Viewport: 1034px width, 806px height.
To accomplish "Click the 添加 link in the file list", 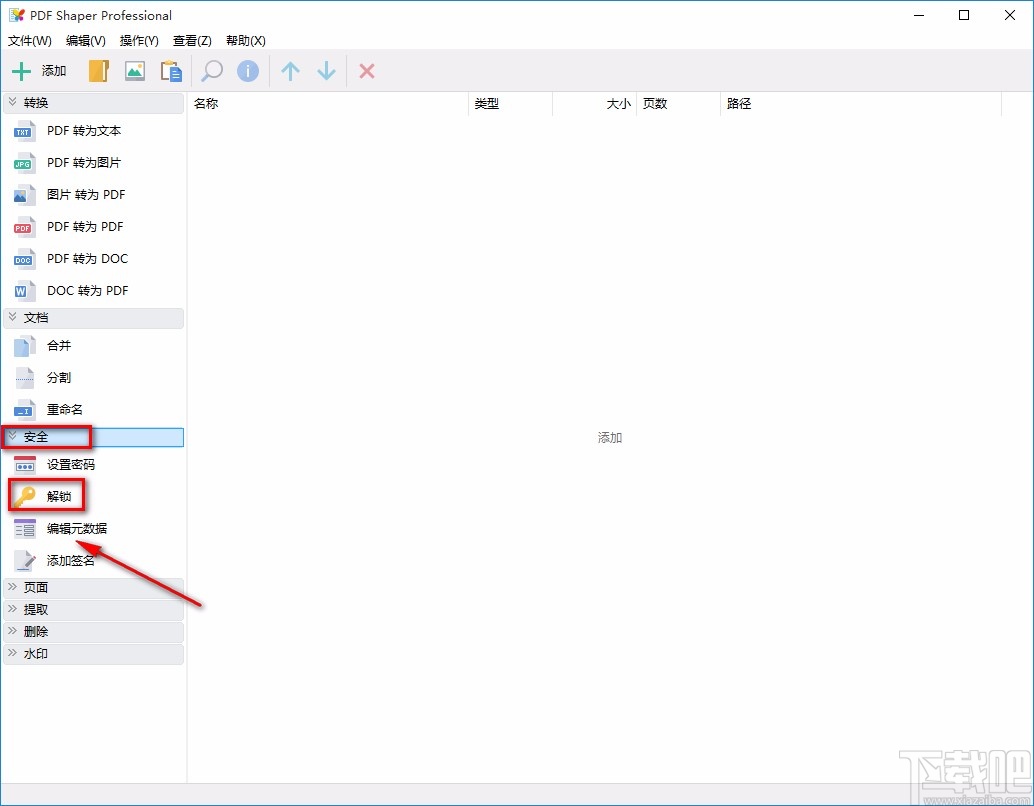I will click(x=609, y=437).
